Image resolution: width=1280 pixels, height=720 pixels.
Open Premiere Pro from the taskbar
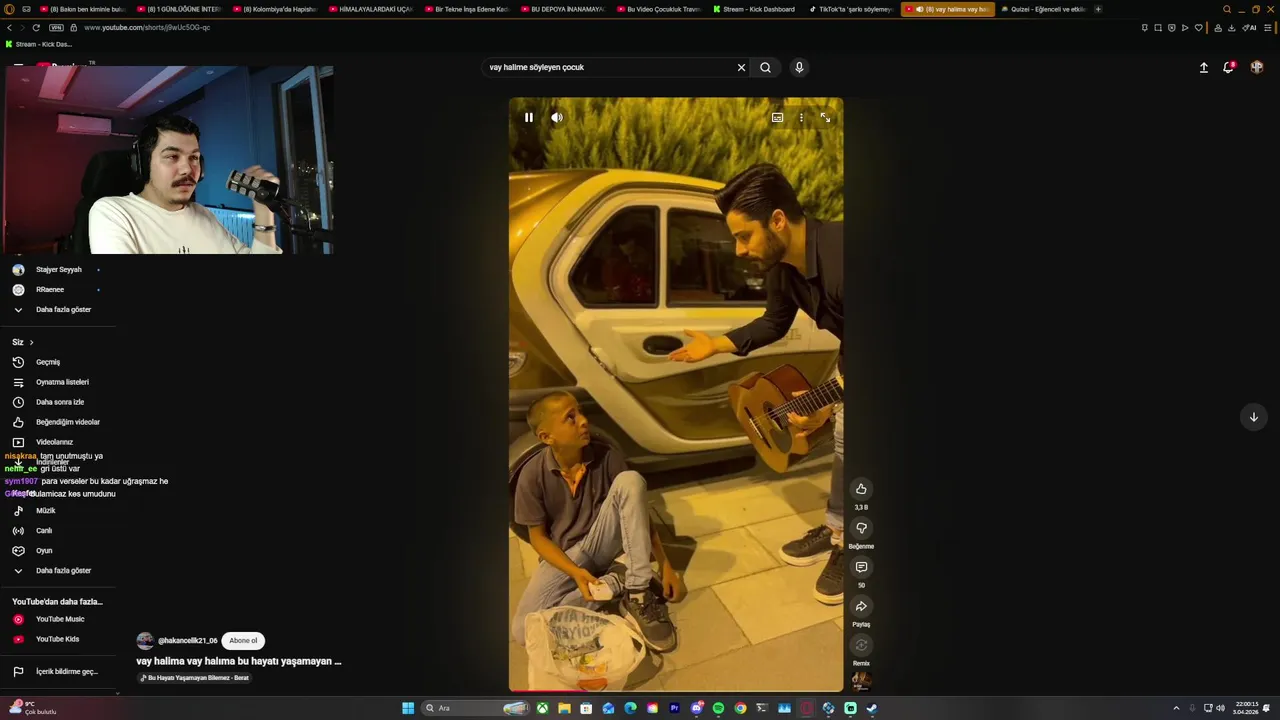tap(674, 708)
